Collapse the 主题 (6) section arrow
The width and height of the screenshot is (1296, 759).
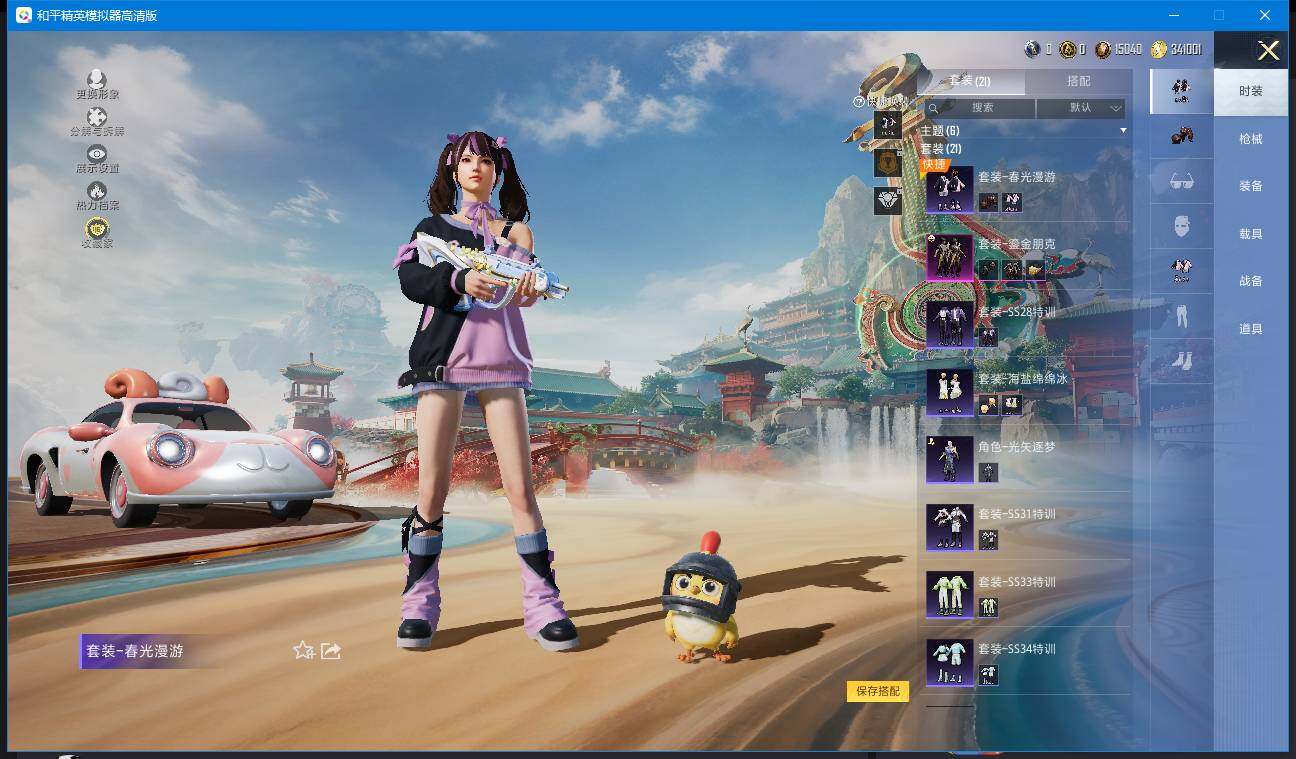tap(1122, 131)
